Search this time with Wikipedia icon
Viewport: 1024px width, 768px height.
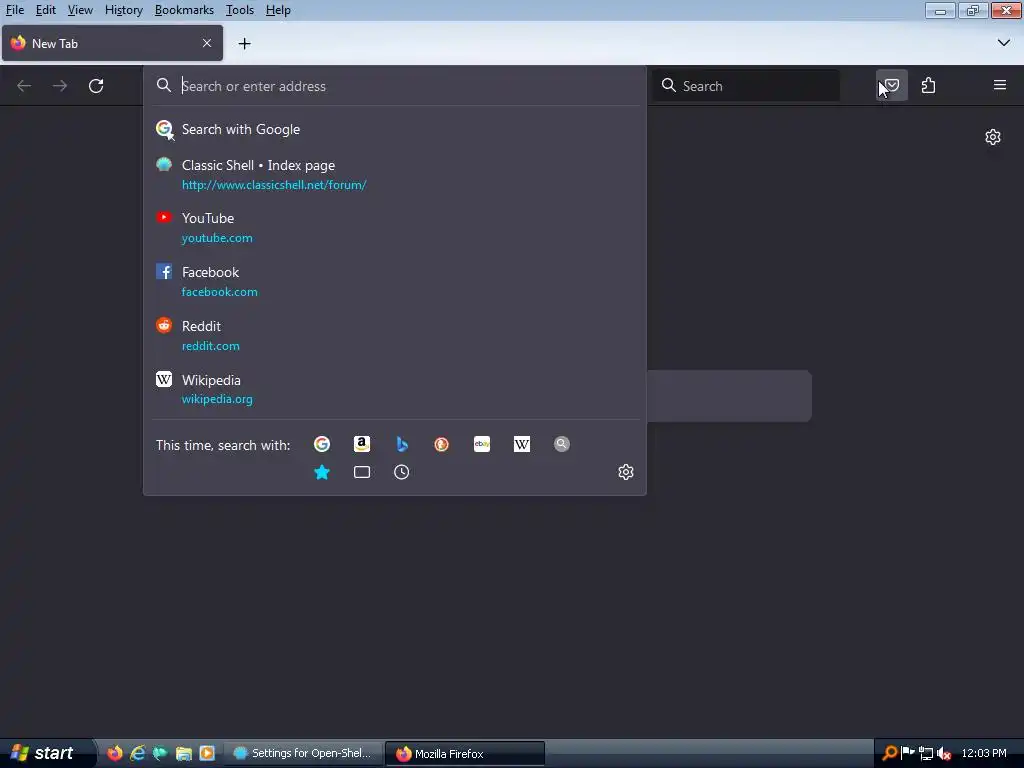click(522, 444)
